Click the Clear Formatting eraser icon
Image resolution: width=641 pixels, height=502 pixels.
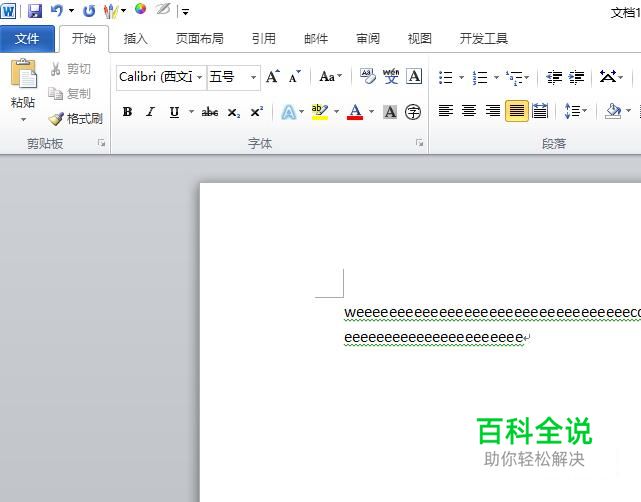click(x=368, y=76)
